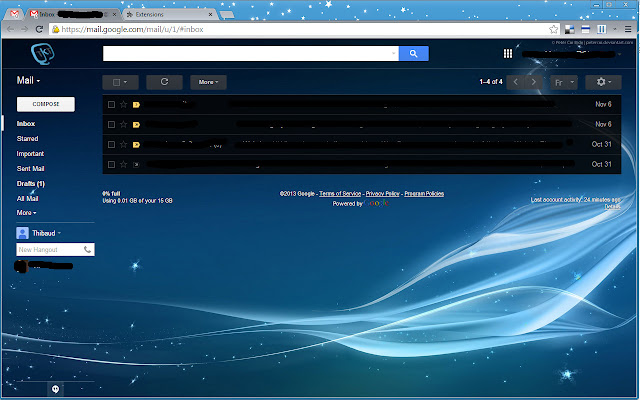Bookmark this page with the star icon
Viewport: 640px width, 400px height.
coord(553,29)
